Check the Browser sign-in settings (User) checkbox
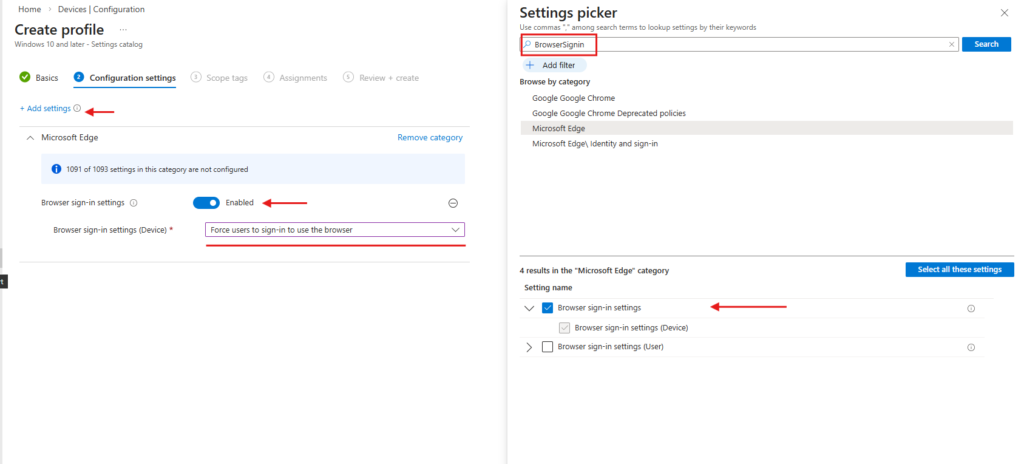Image resolution: width=1024 pixels, height=464 pixels. point(547,347)
